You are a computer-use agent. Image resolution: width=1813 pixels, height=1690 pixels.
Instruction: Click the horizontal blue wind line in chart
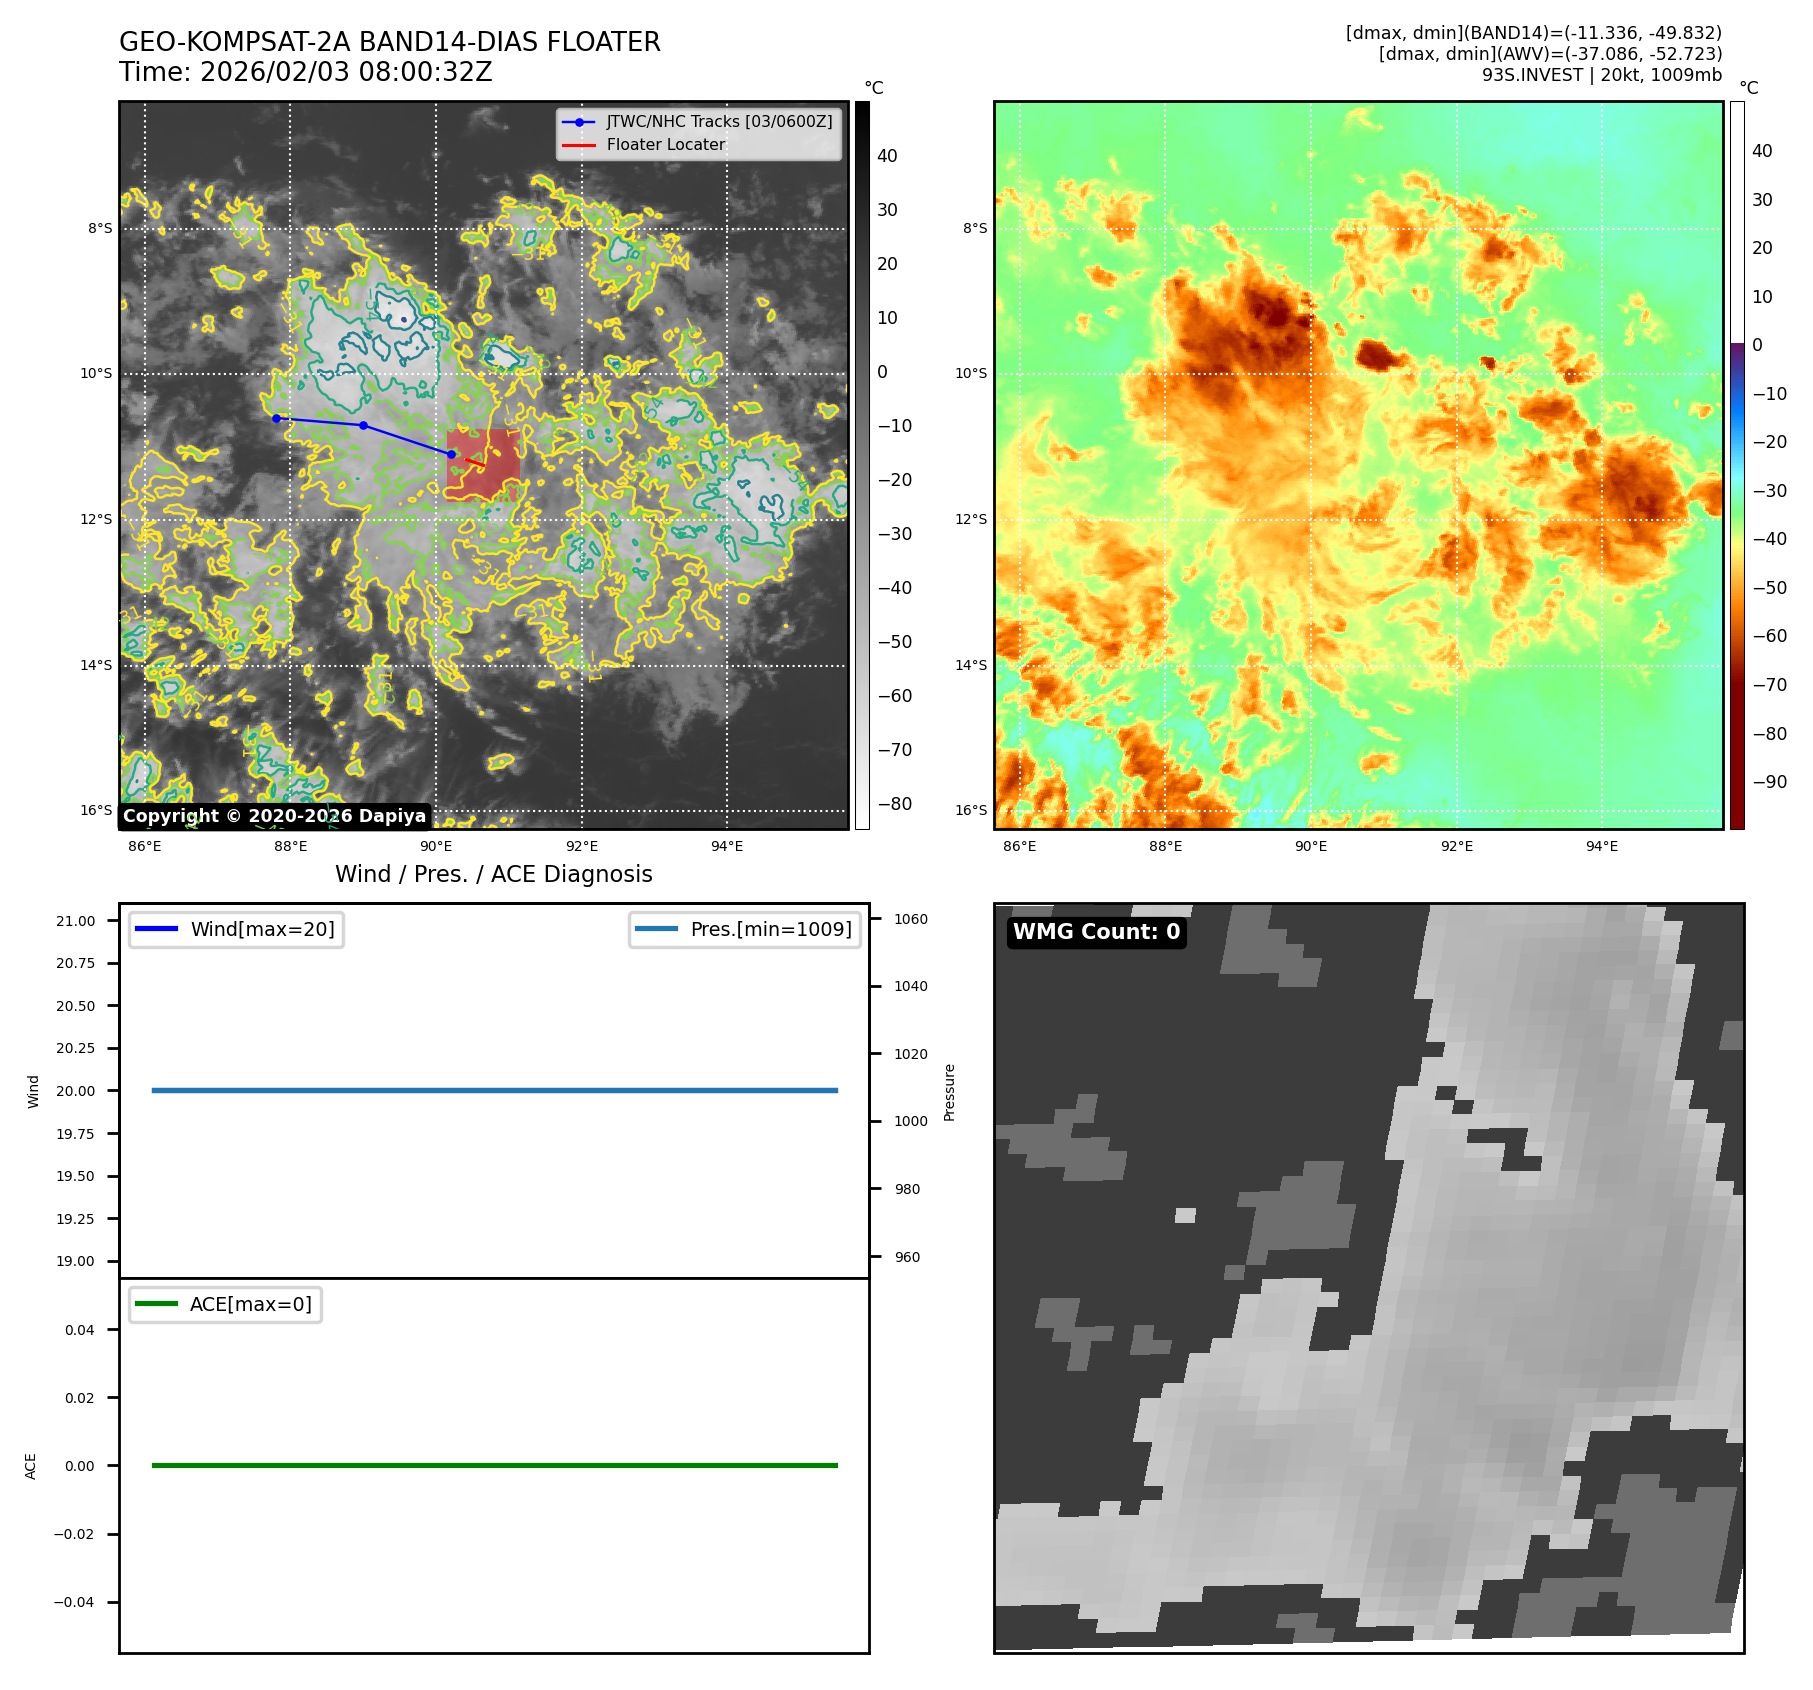[x=494, y=1090]
